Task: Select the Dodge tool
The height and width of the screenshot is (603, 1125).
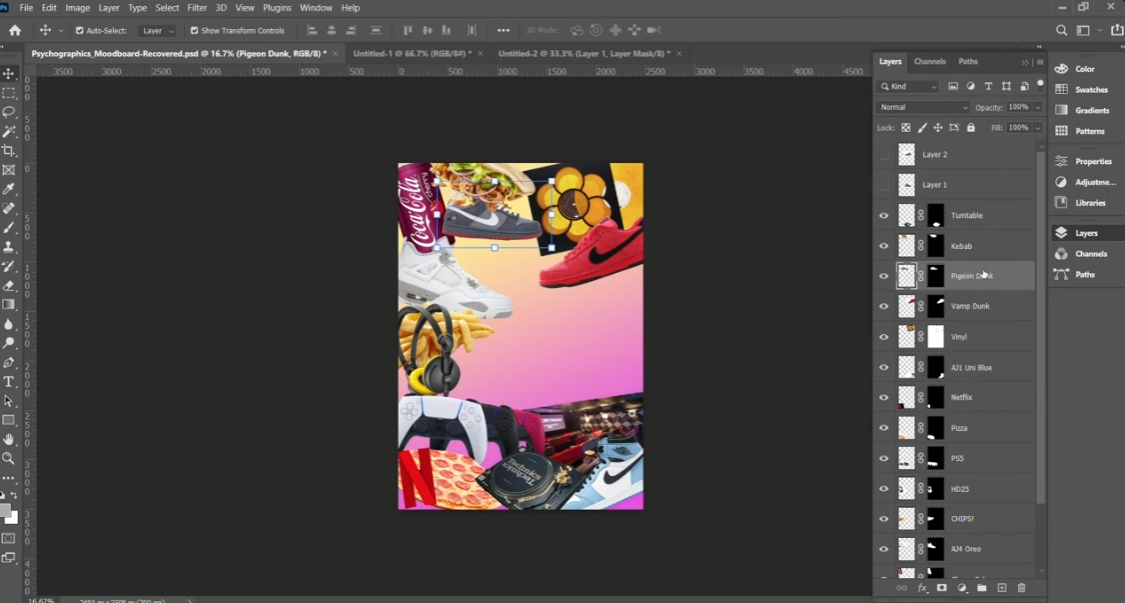Action: click(x=9, y=343)
